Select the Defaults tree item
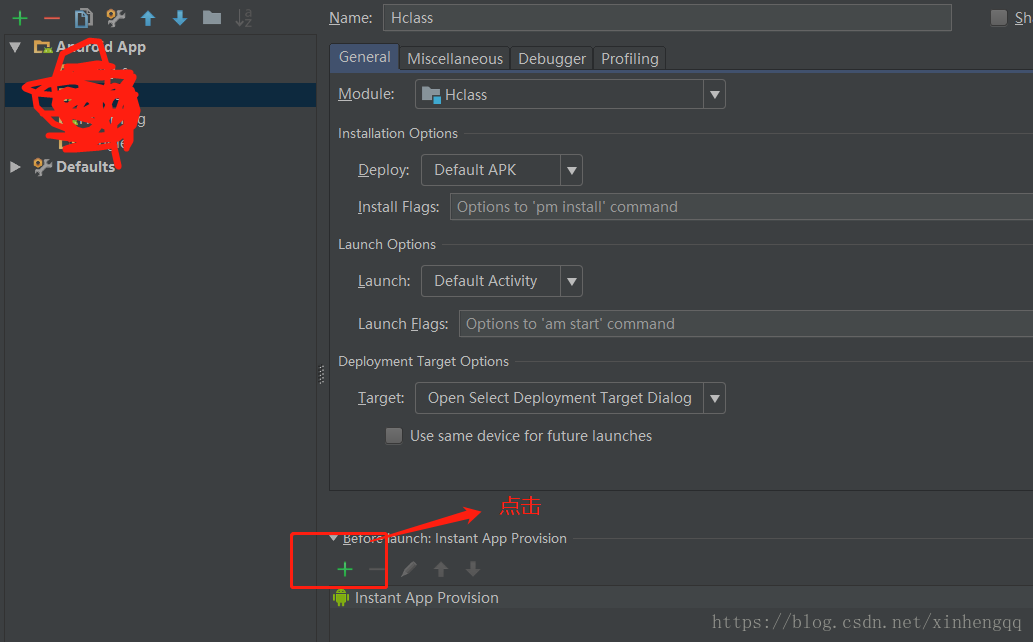The height and width of the screenshot is (642, 1033). [86, 167]
